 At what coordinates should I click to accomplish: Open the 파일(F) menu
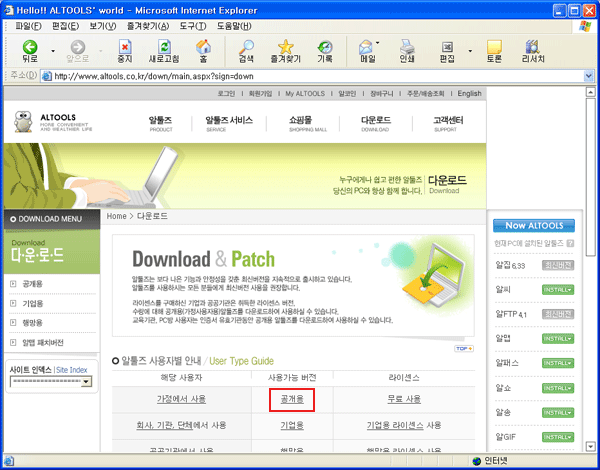(28, 26)
